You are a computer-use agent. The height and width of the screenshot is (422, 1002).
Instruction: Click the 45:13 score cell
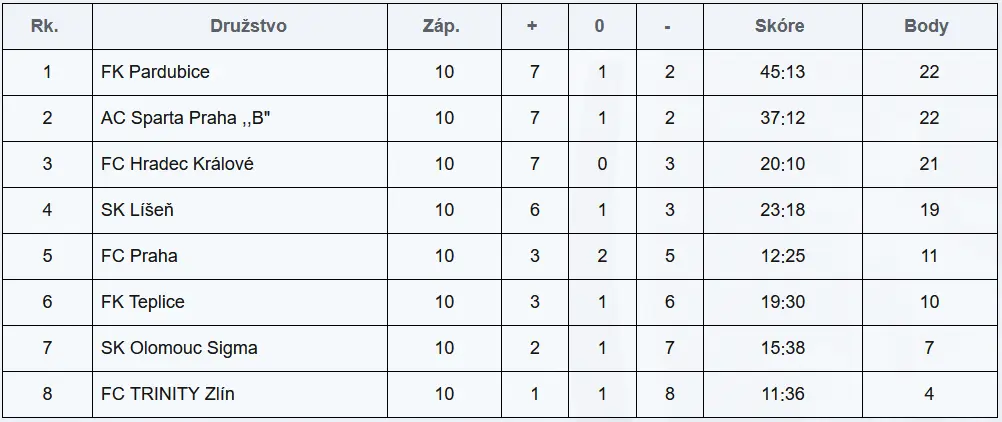coord(782,72)
